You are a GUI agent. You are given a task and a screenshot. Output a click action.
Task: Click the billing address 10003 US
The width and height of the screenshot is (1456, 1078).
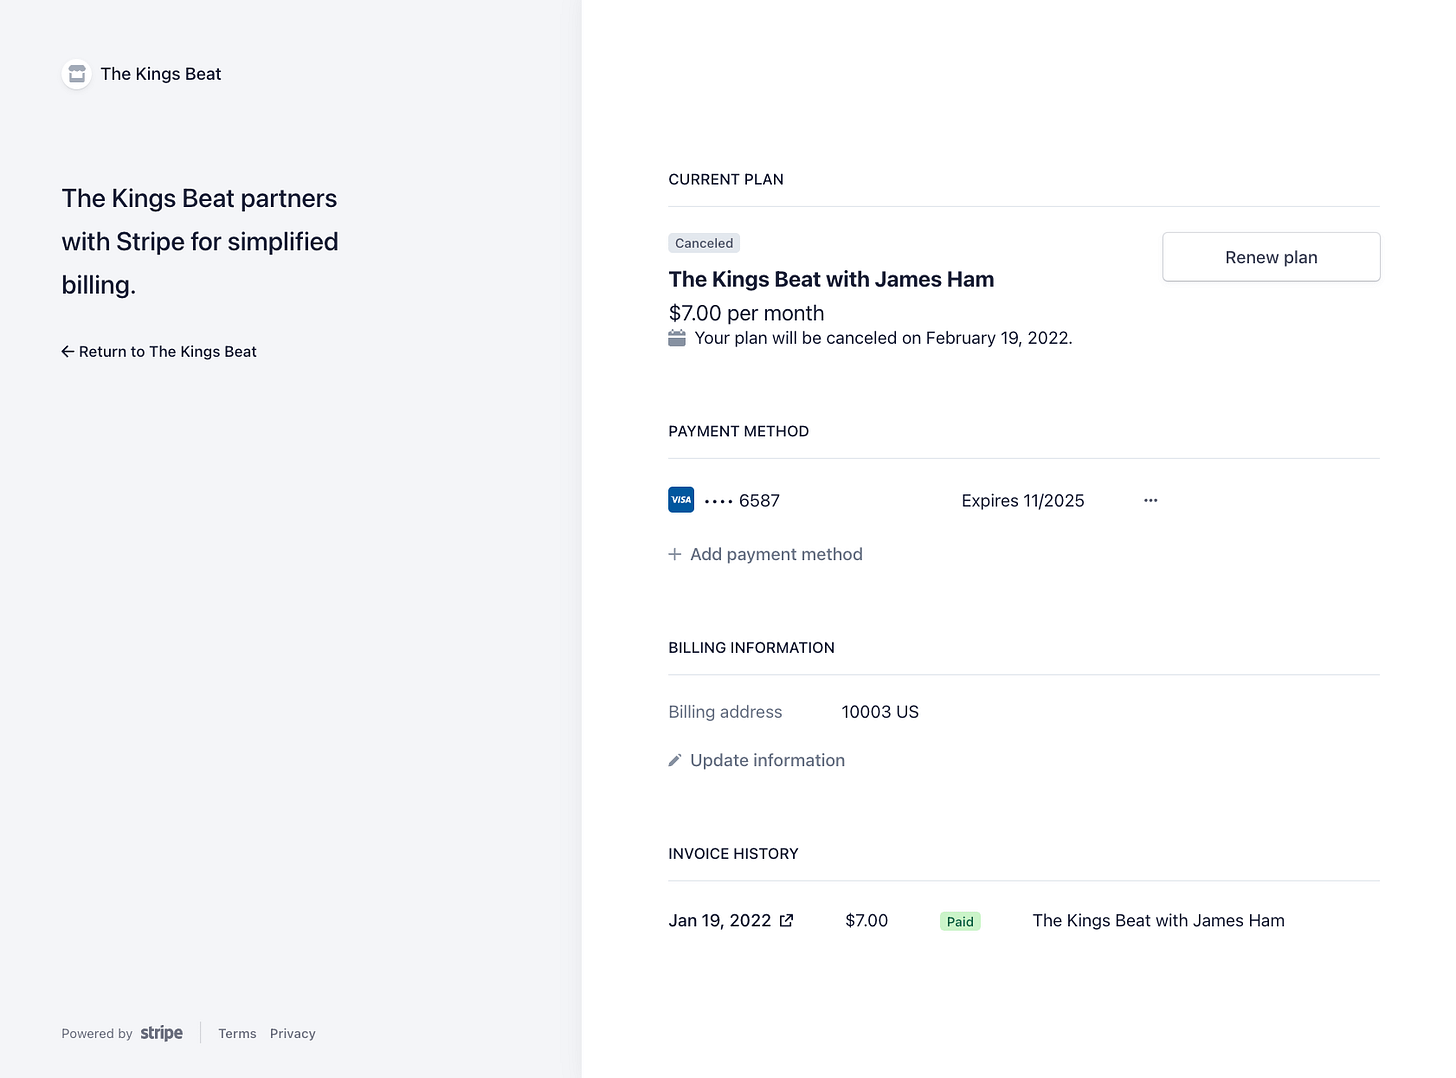tap(880, 712)
